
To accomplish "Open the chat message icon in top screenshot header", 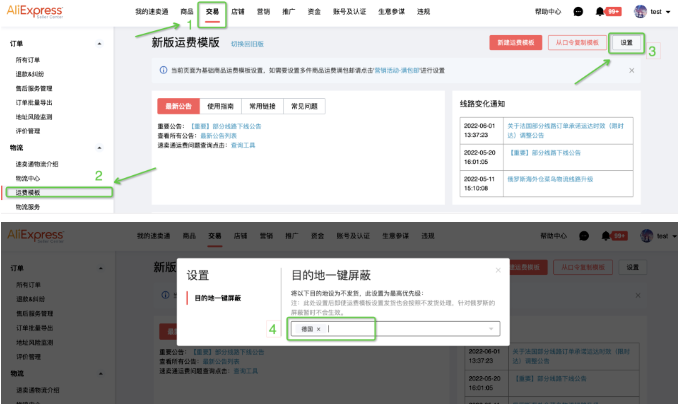I will tap(578, 12).
